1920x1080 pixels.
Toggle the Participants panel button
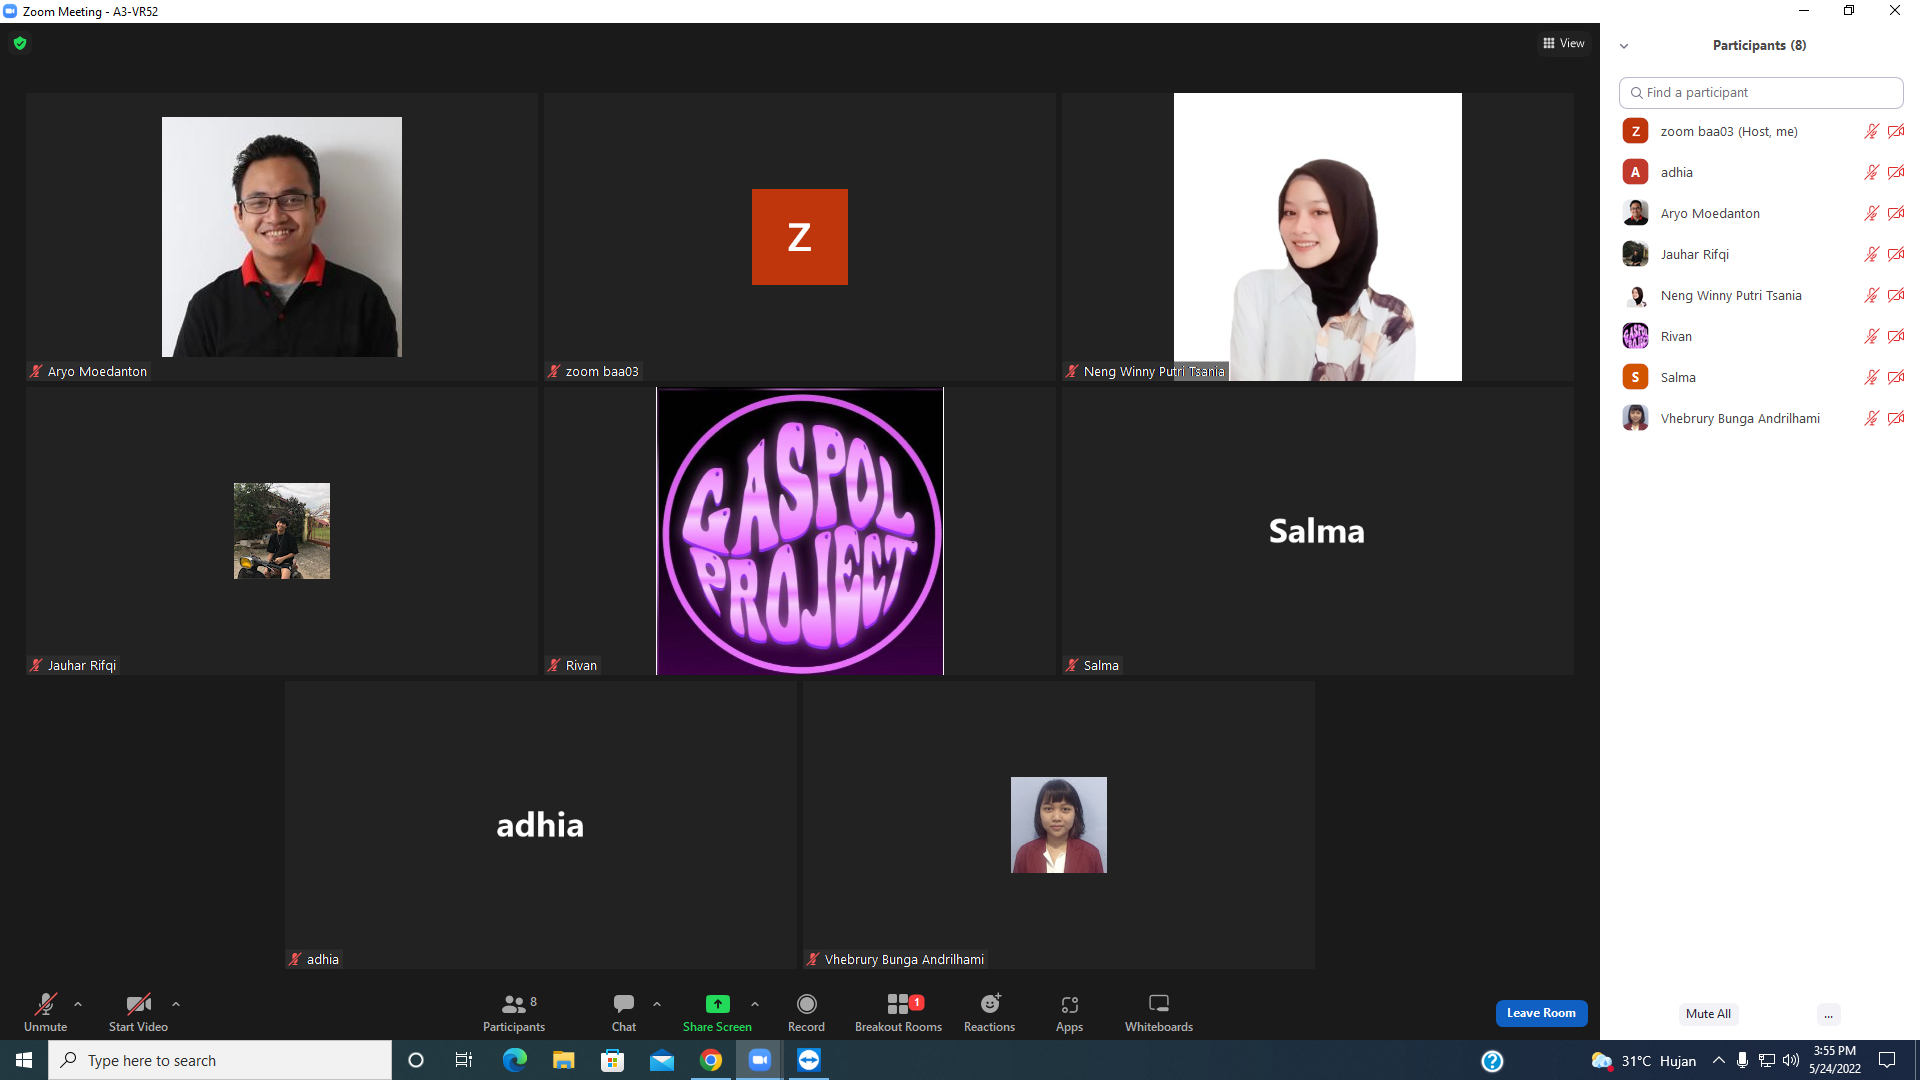pos(514,1012)
